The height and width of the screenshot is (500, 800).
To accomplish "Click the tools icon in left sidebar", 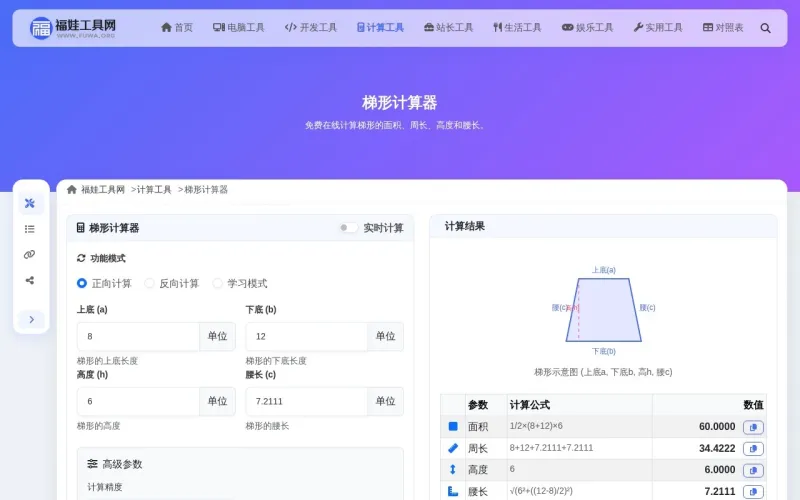I will (30, 203).
